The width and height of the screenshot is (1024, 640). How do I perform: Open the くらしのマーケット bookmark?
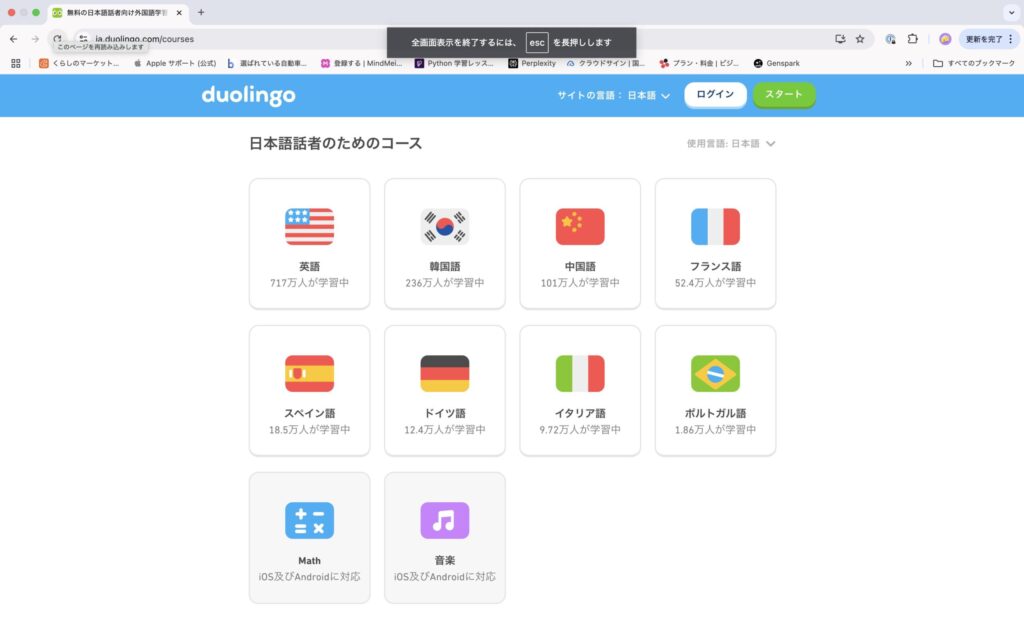tap(79, 63)
